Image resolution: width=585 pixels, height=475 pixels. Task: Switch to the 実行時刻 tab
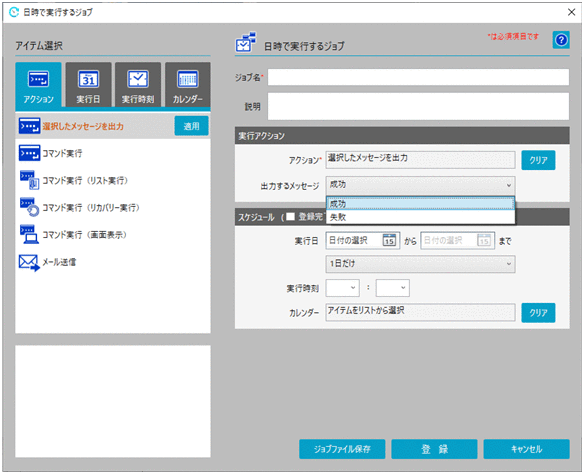[138, 85]
